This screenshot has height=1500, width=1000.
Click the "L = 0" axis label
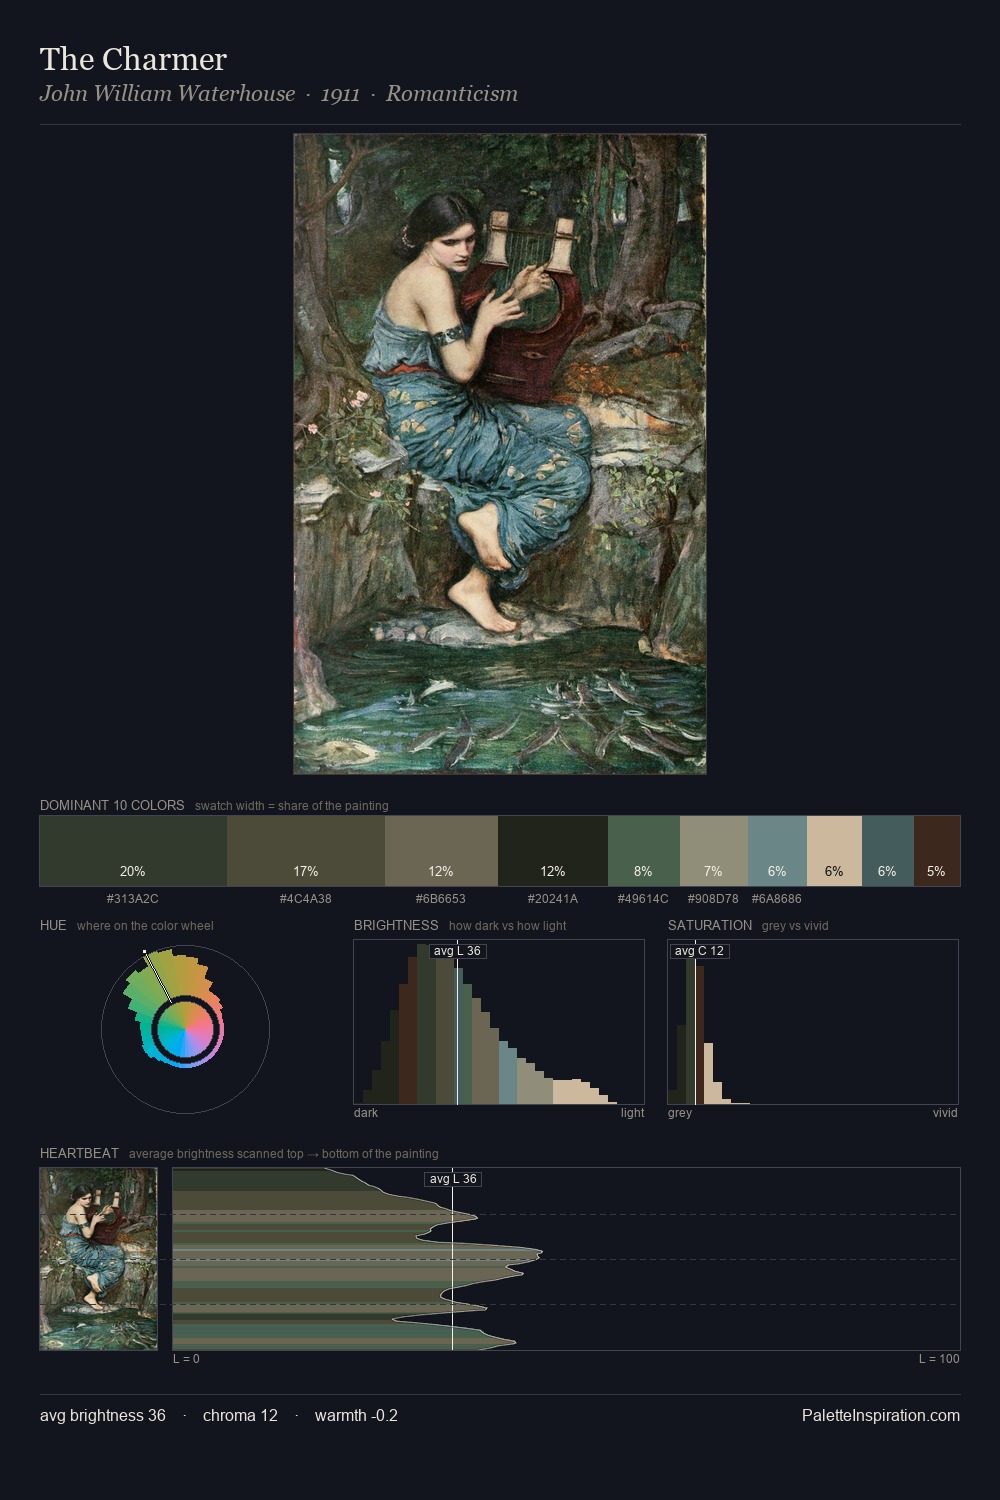click(x=186, y=1359)
